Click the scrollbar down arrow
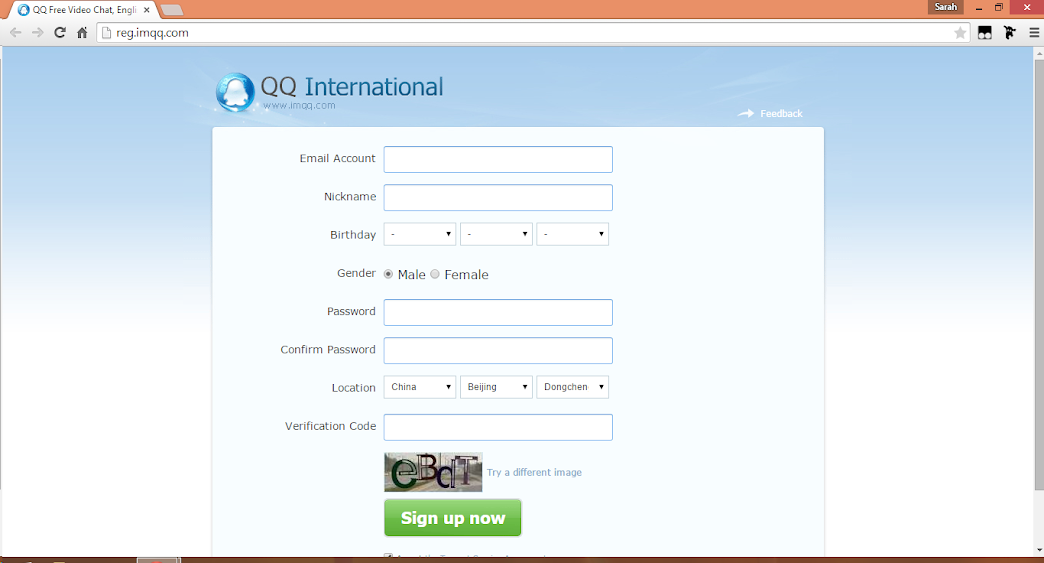The height and width of the screenshot is (563, 1044). [1039, 551]
